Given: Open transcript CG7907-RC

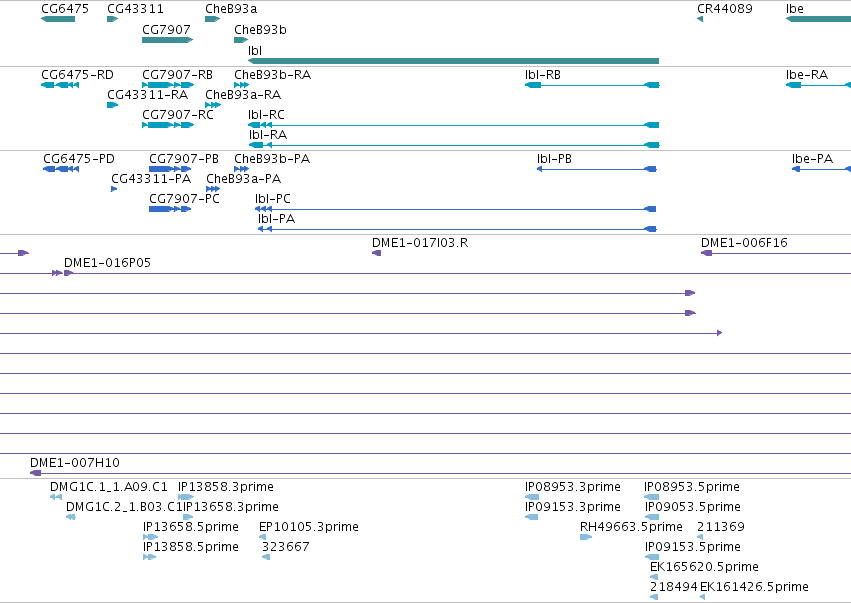Looking at the screenshot, I should point(168,125).
